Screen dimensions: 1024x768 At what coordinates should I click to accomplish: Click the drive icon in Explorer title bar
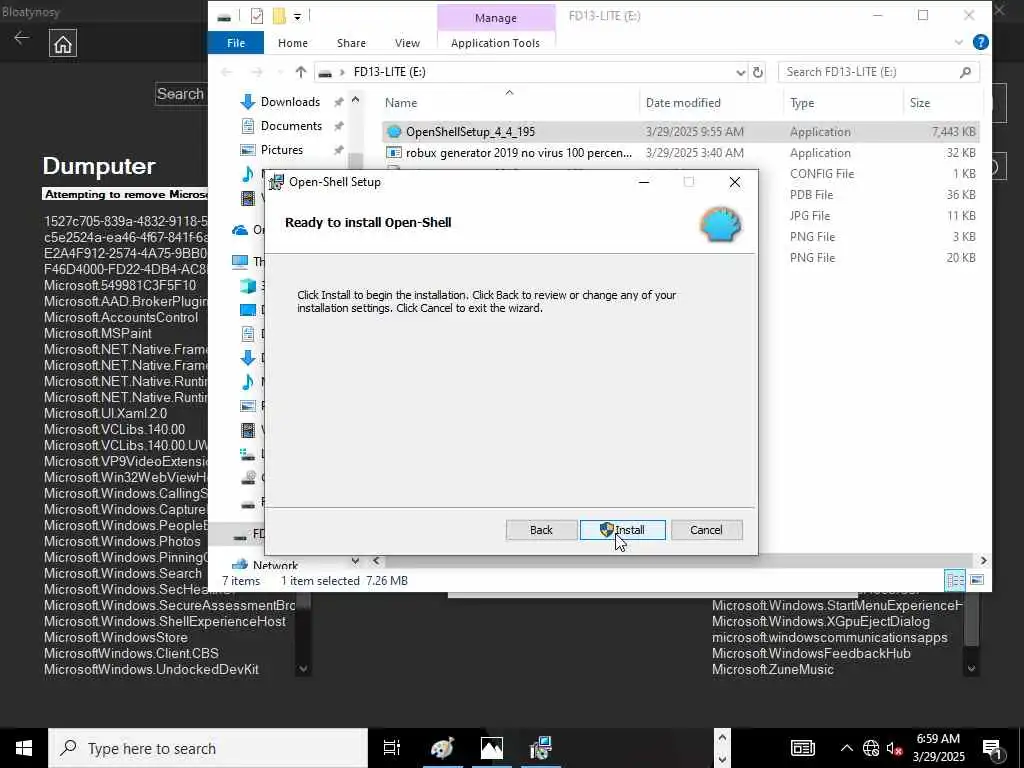[224, 16]
